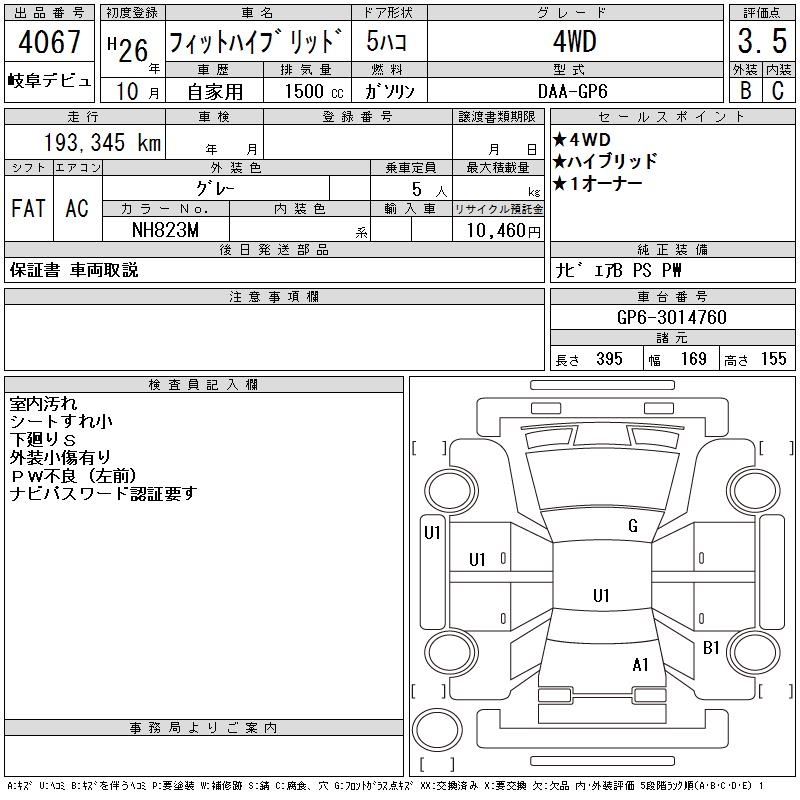Click the overall grade score 3.5
Screen dimensions: 800x800
[x=759, y=45]
